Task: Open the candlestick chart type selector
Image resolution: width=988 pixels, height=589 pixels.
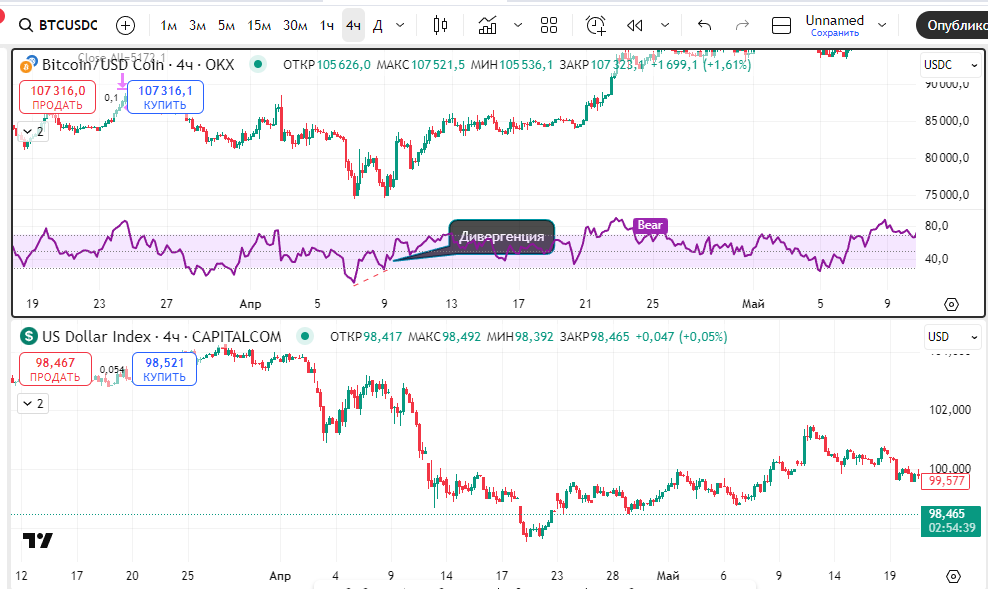Action: tap(441, 25)
